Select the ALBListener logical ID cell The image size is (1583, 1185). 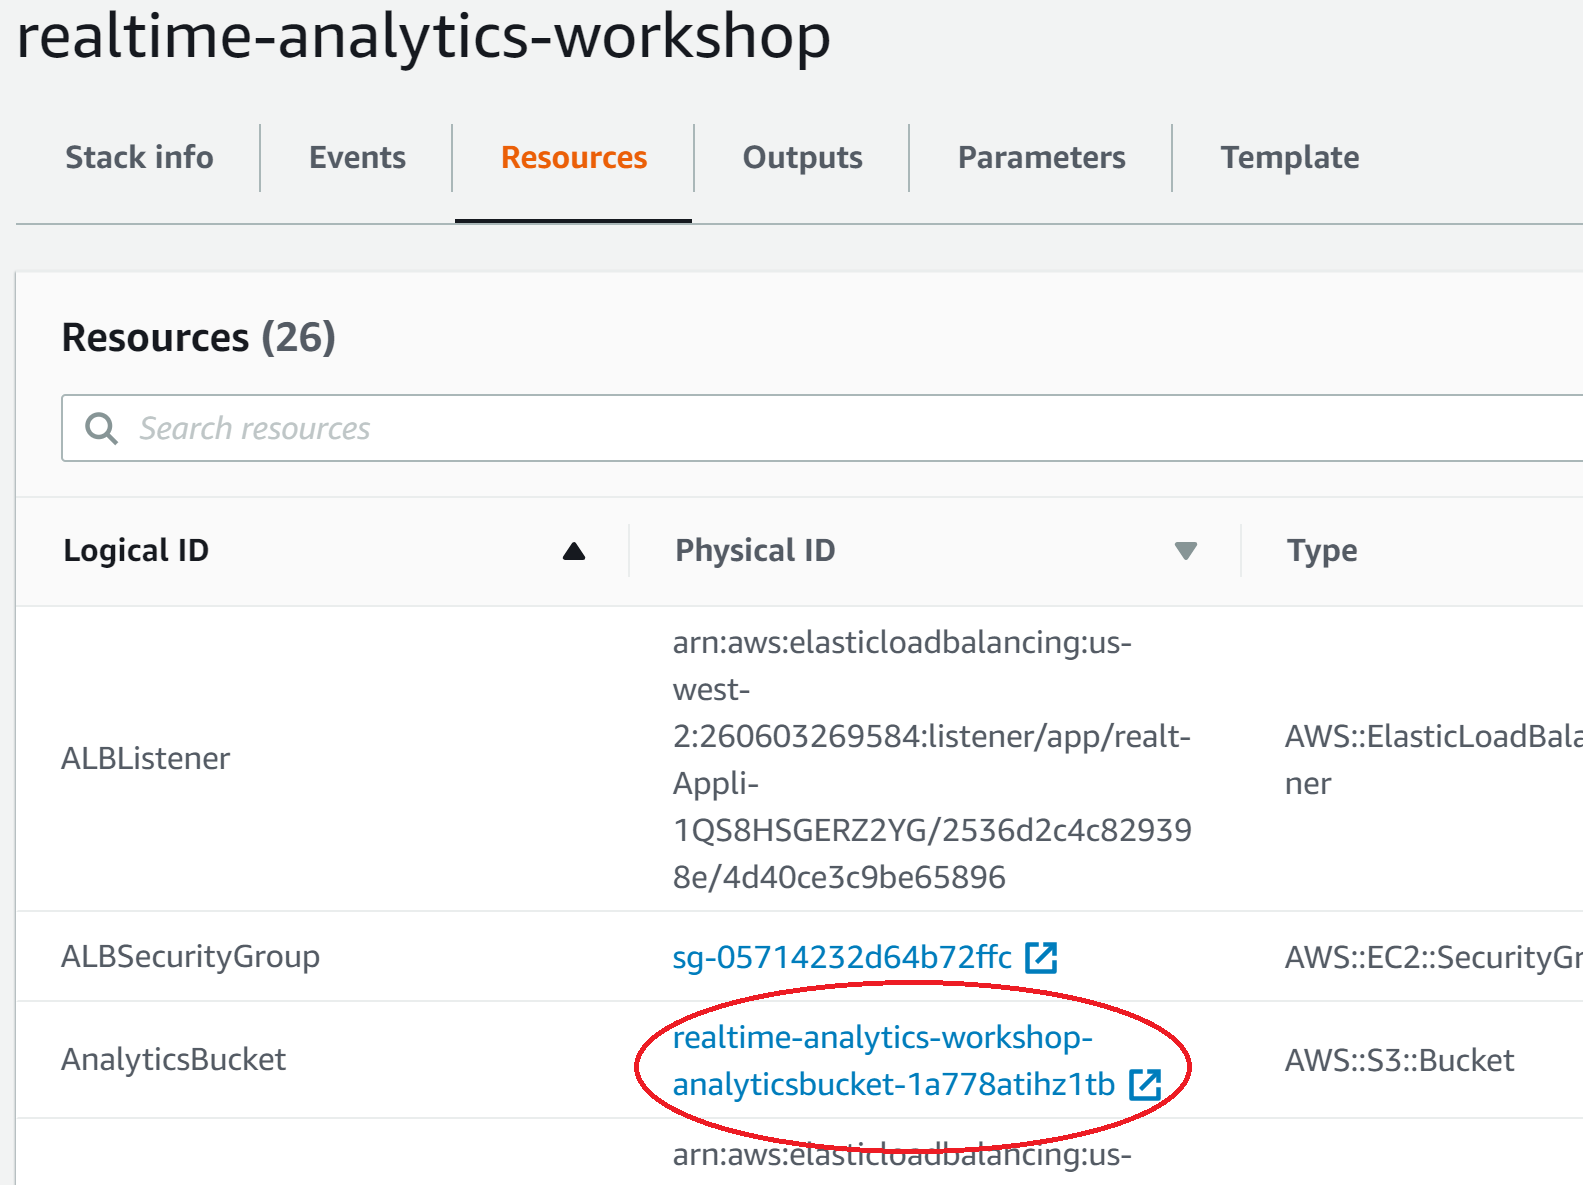click(x=145, y=758)
